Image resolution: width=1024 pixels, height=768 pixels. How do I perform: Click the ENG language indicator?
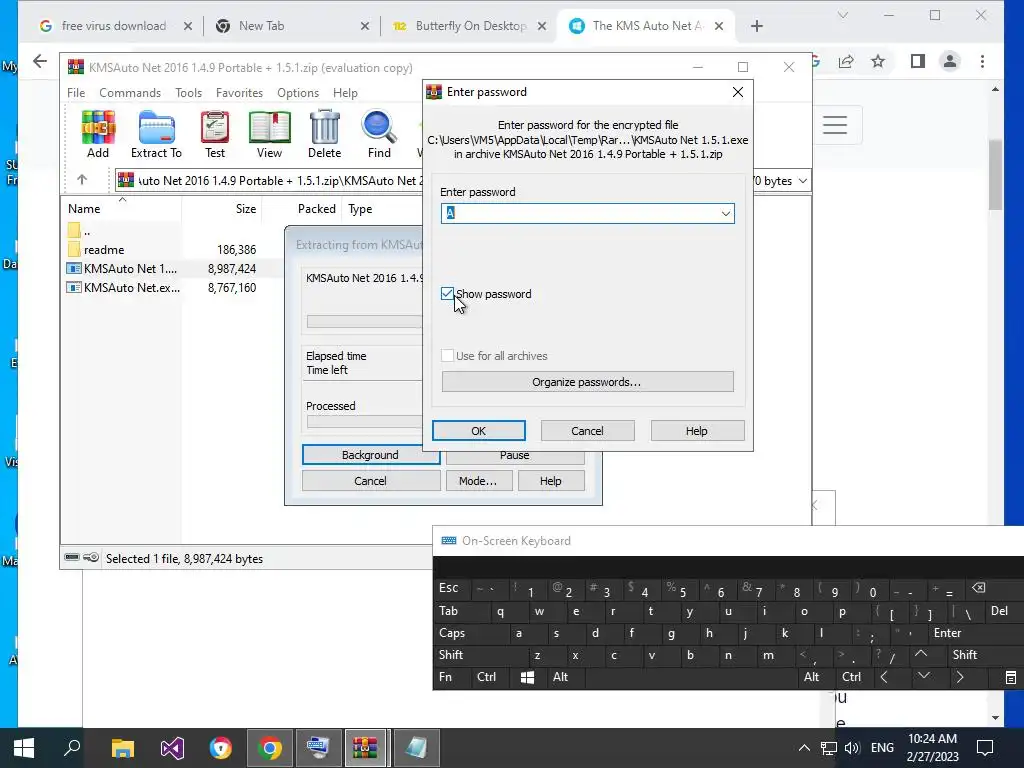click(882, 748)
